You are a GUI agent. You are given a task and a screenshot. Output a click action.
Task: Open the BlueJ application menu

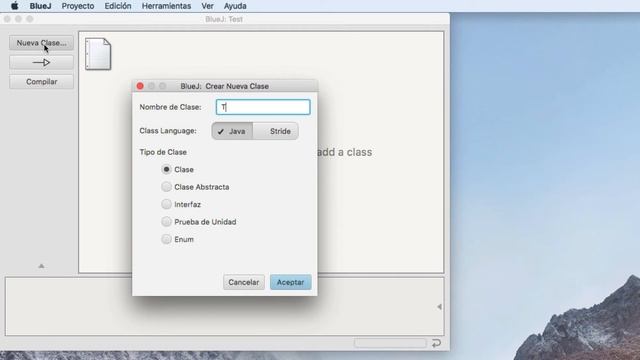point(40,6)
